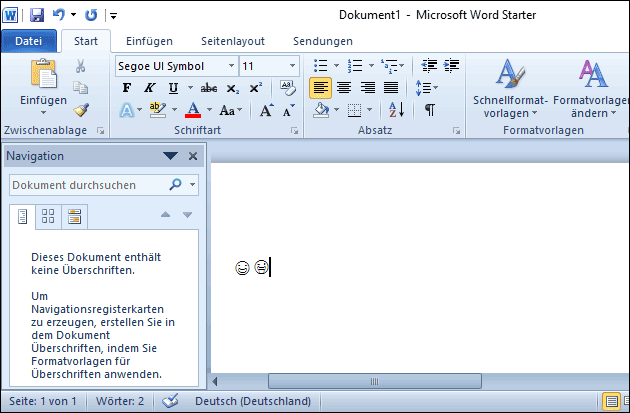Apply red font color A

[193, 110]
